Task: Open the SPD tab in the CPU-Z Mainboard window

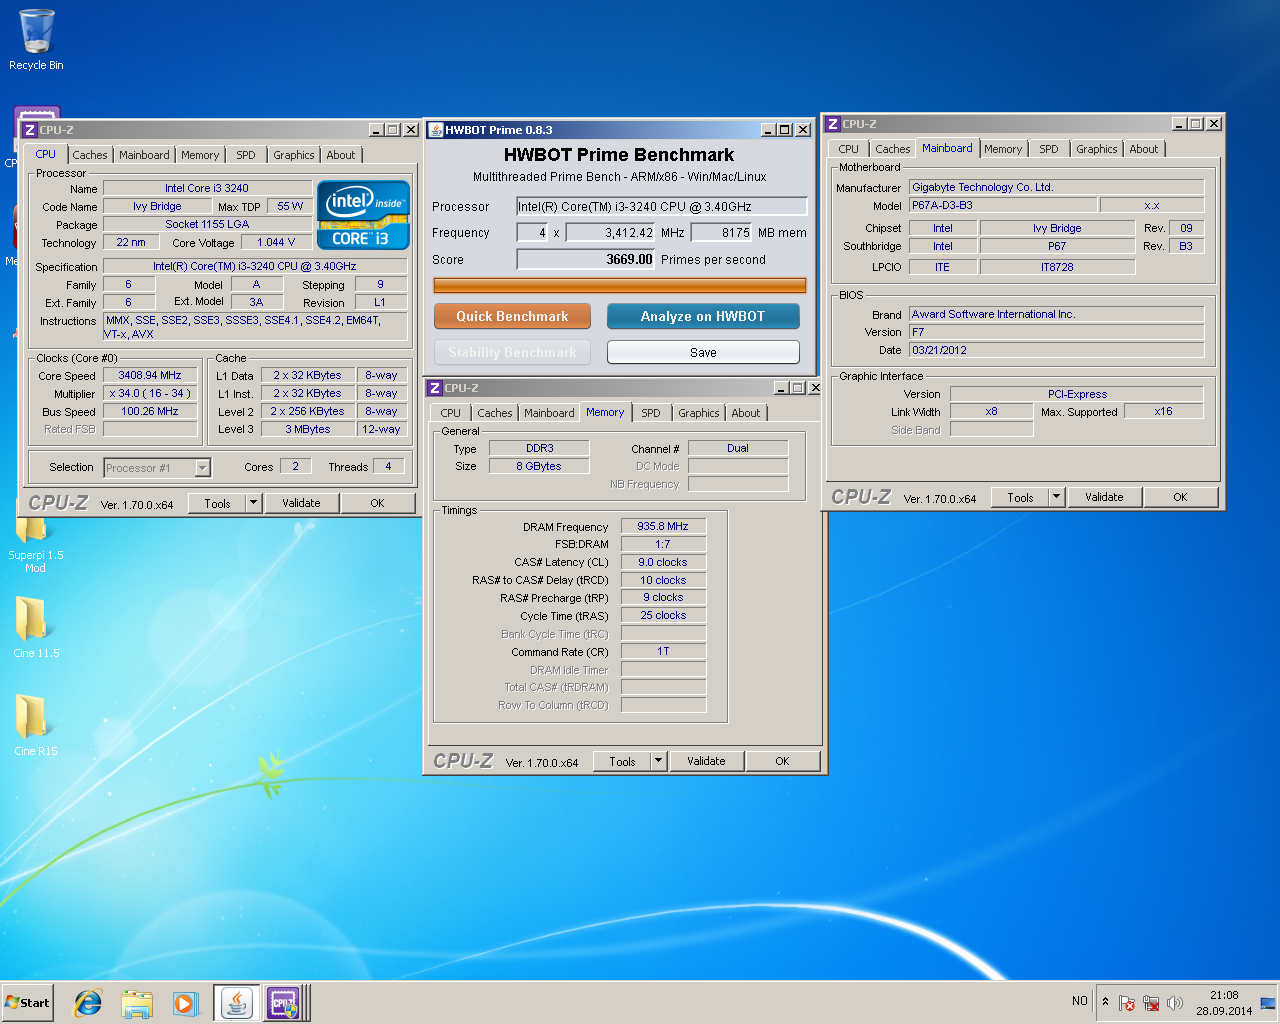Action: click(1049, 149)
